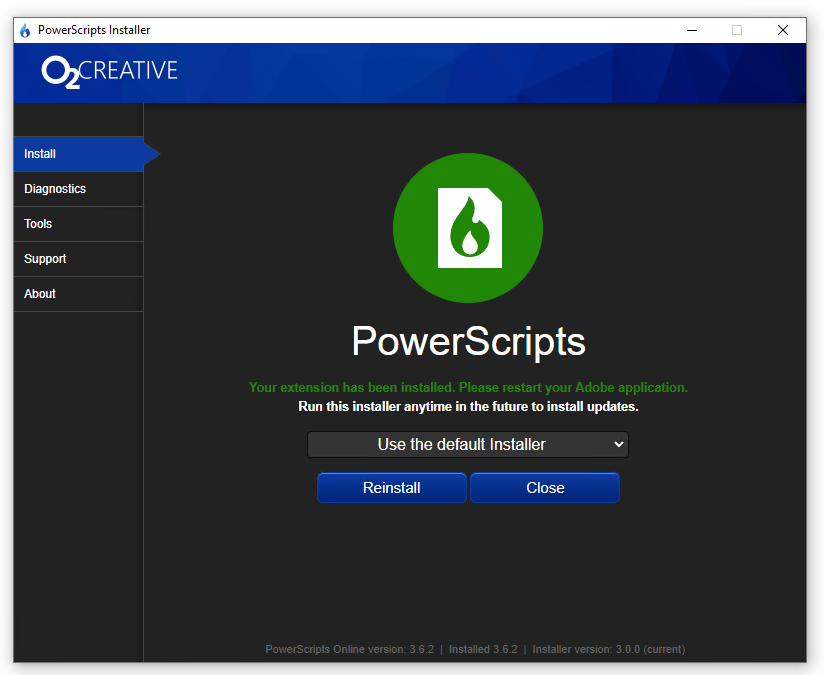Switch to the Tools tab
824x675 pixels.
click(78, 224)
